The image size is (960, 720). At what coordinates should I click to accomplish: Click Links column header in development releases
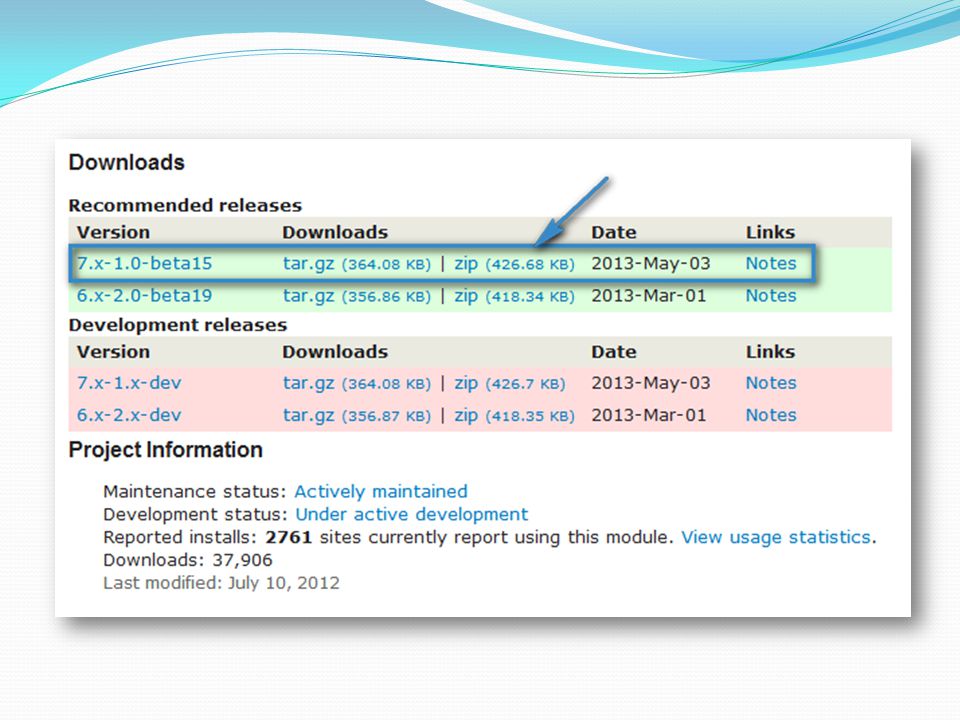[x=770, y=352]
